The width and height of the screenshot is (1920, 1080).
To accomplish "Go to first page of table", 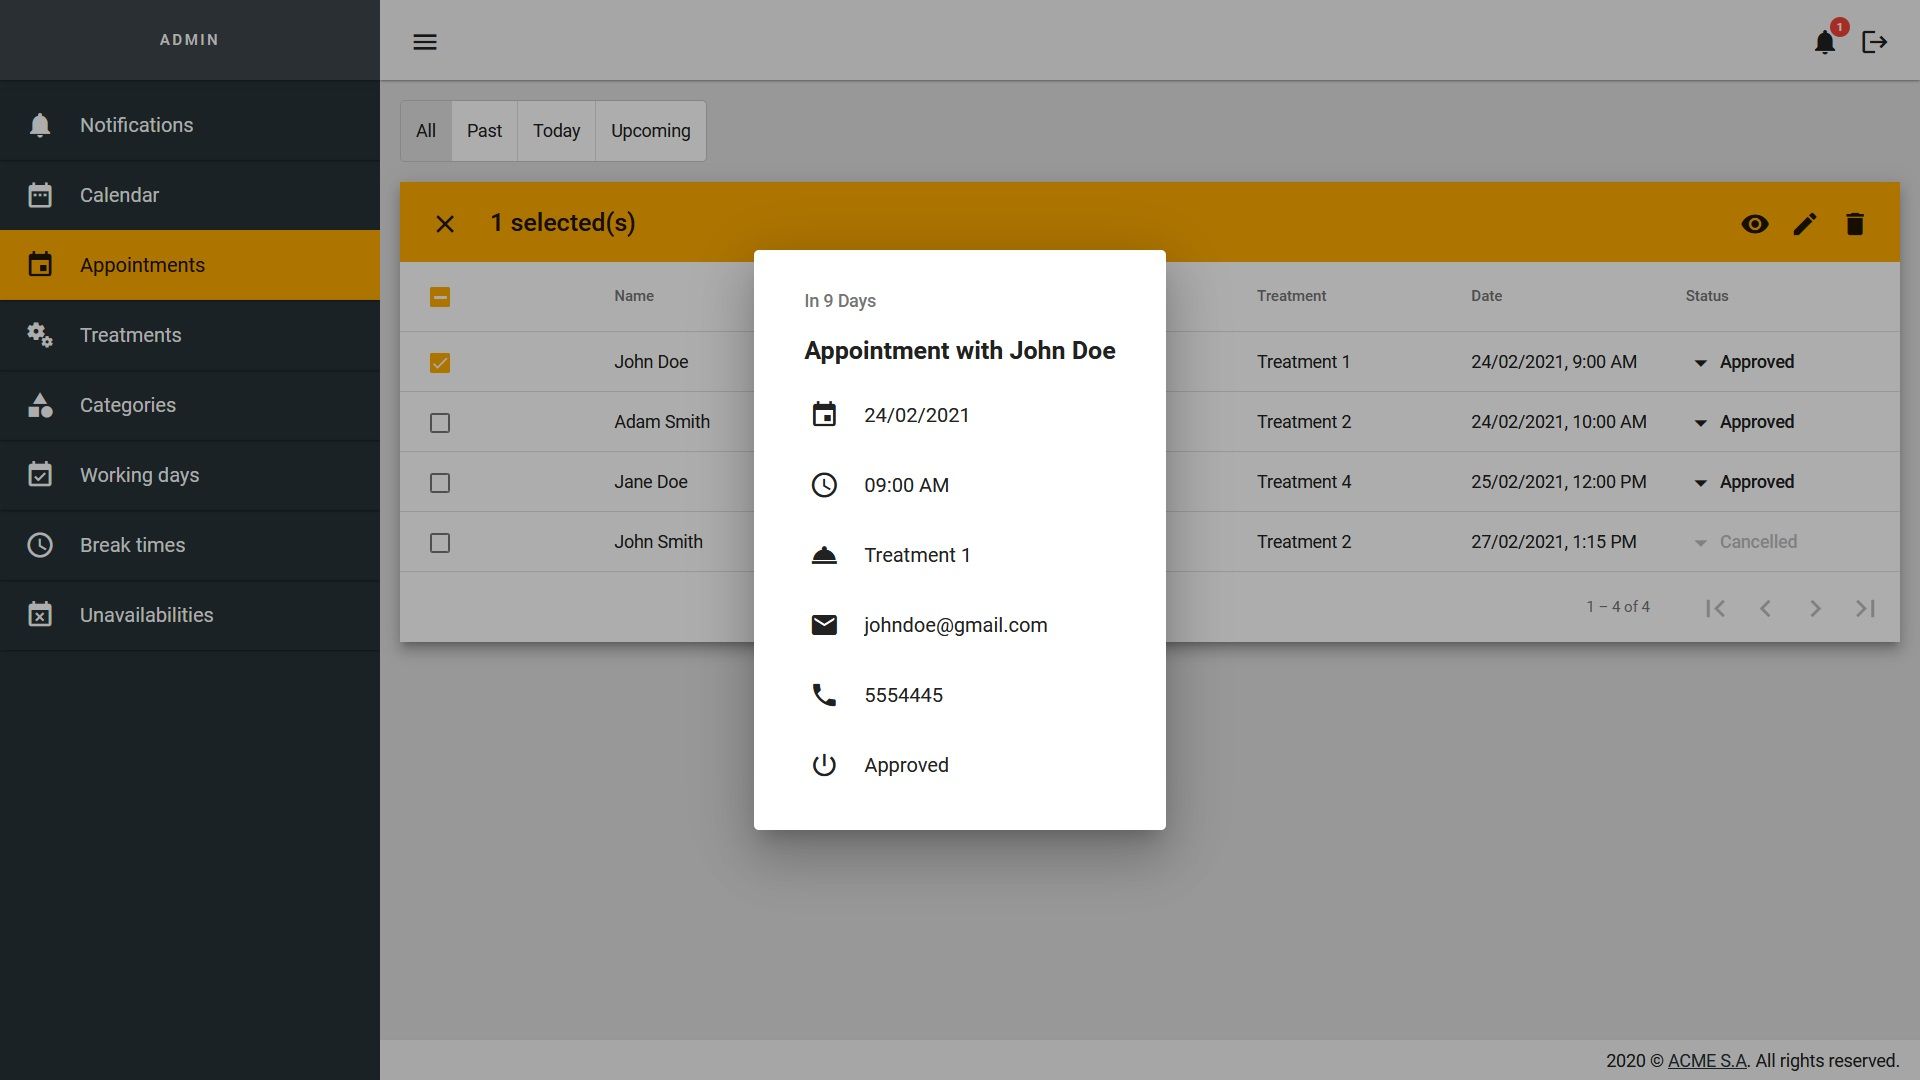I will 1716,608.
